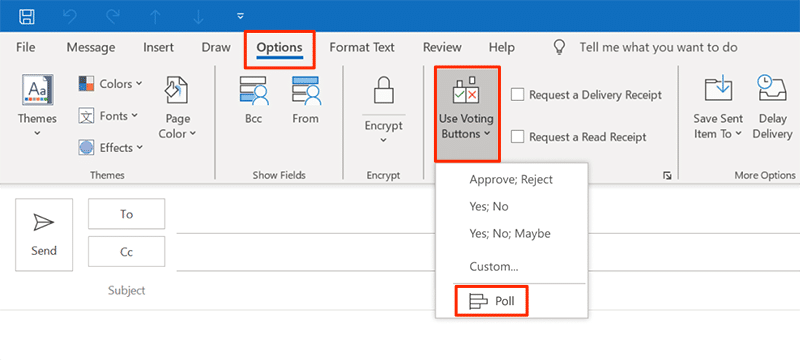
Task: Click Use Voting Buttons
Action: tap(466, 113)
